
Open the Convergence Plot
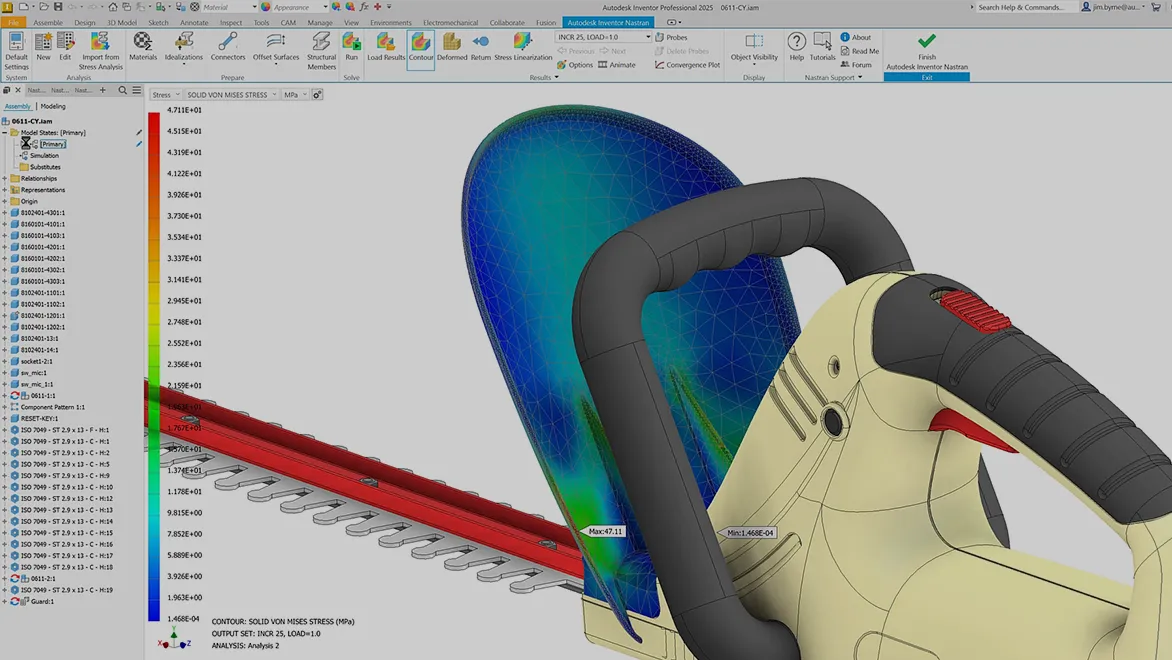point(687,65)
